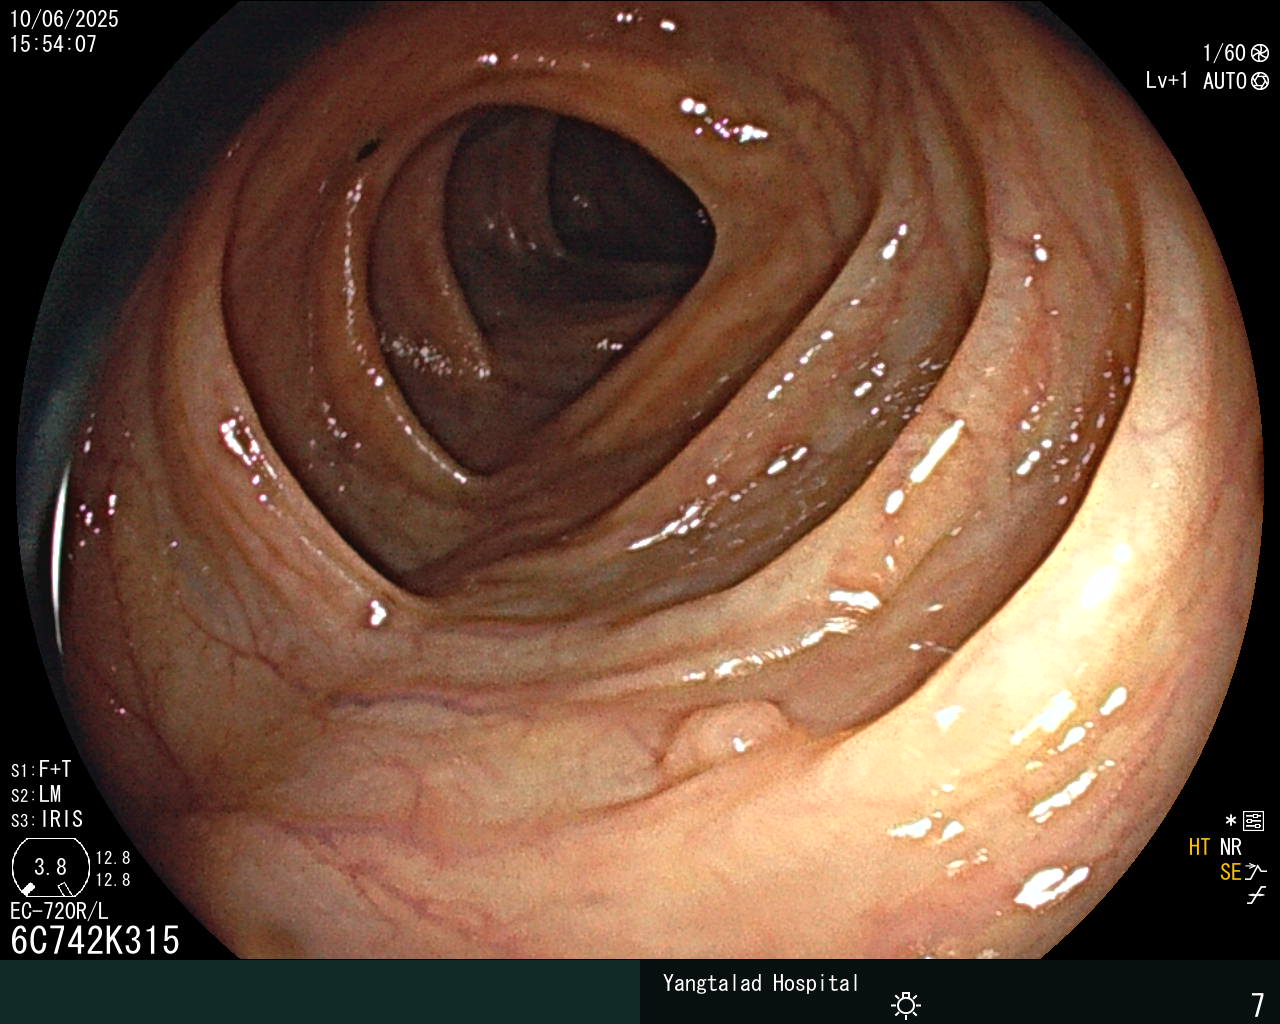Viewport: 1280px width, 1024px height.
Task: Click the serial number 6C742K315
Action: tap(95, 940)
